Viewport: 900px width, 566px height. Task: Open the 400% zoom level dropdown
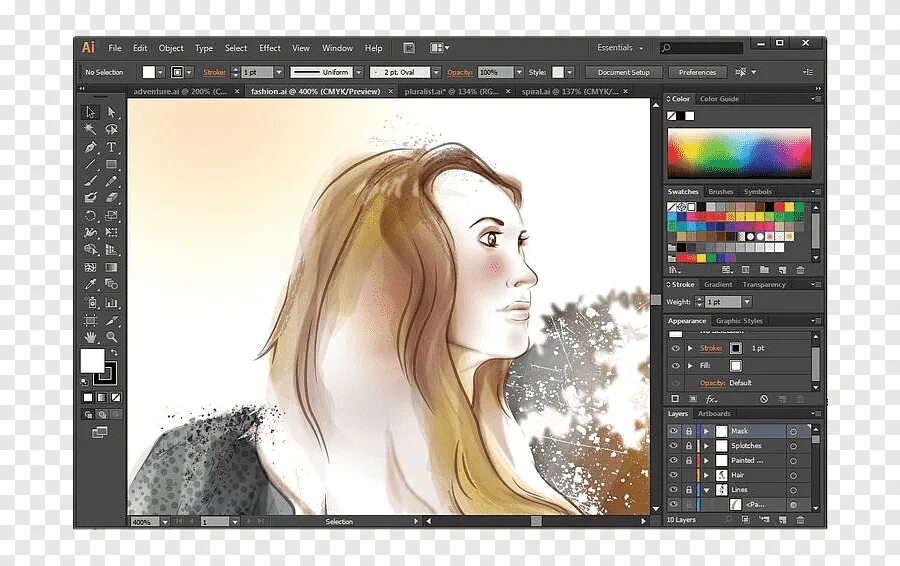click(x=165, y=522)
